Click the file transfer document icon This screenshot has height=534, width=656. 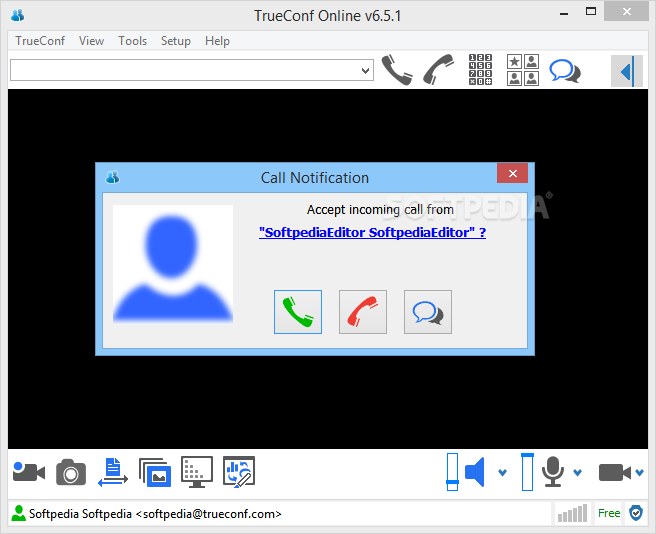tap(113, 472)
